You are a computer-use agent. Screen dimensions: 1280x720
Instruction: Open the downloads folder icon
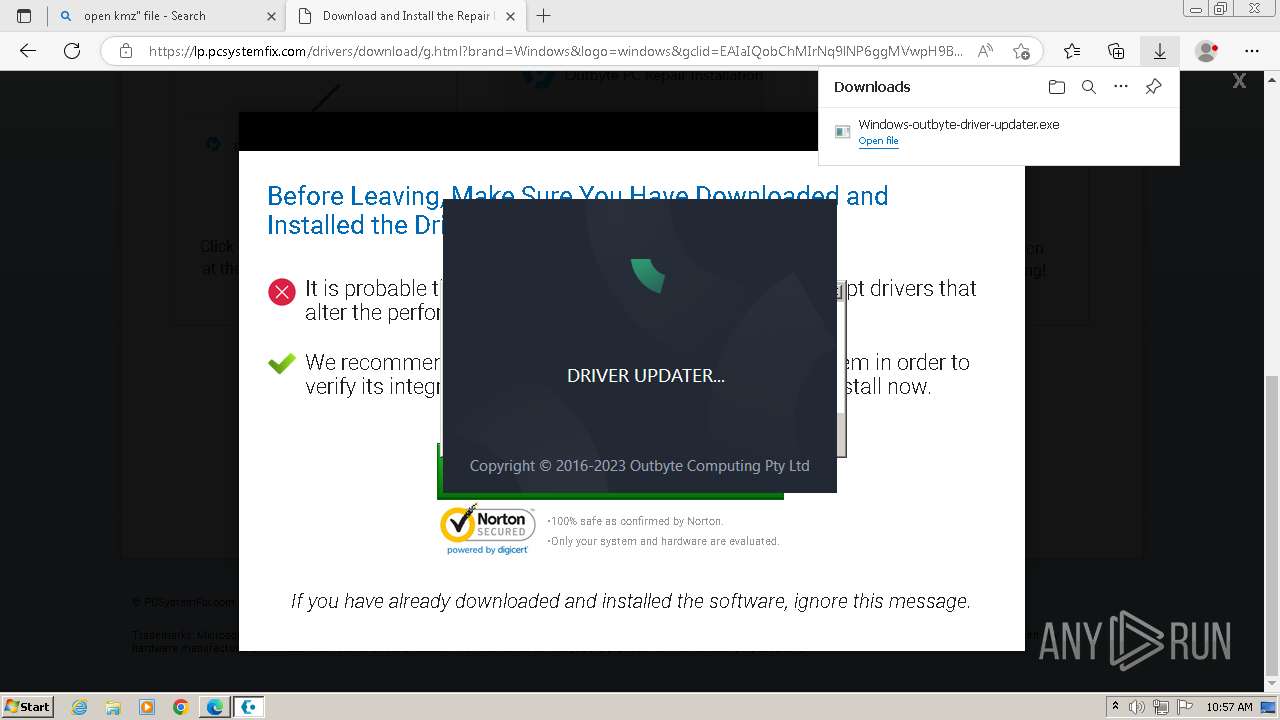click(1057, 87)
